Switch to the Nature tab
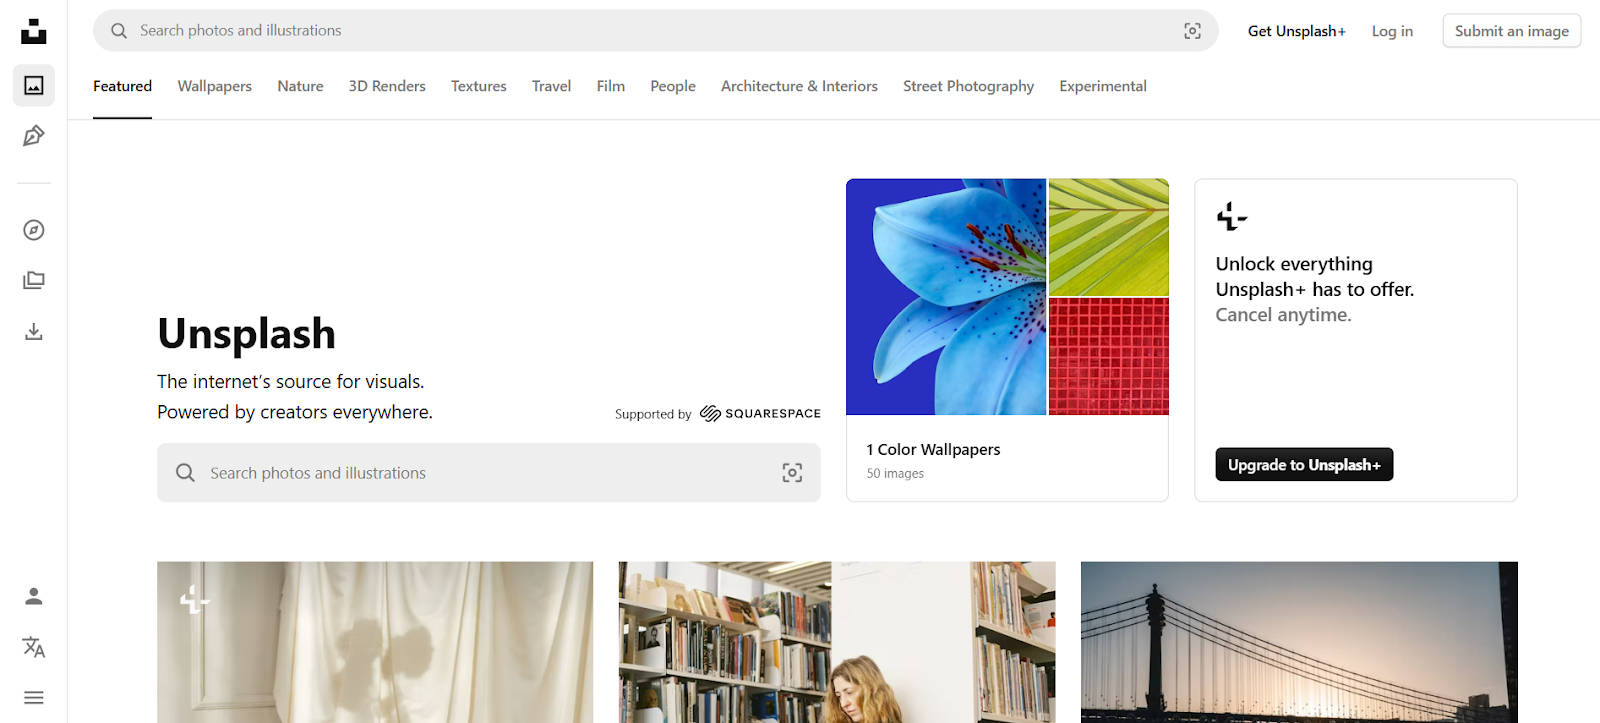This screenshot has width=1600, height=723. (x=300, y=86)
